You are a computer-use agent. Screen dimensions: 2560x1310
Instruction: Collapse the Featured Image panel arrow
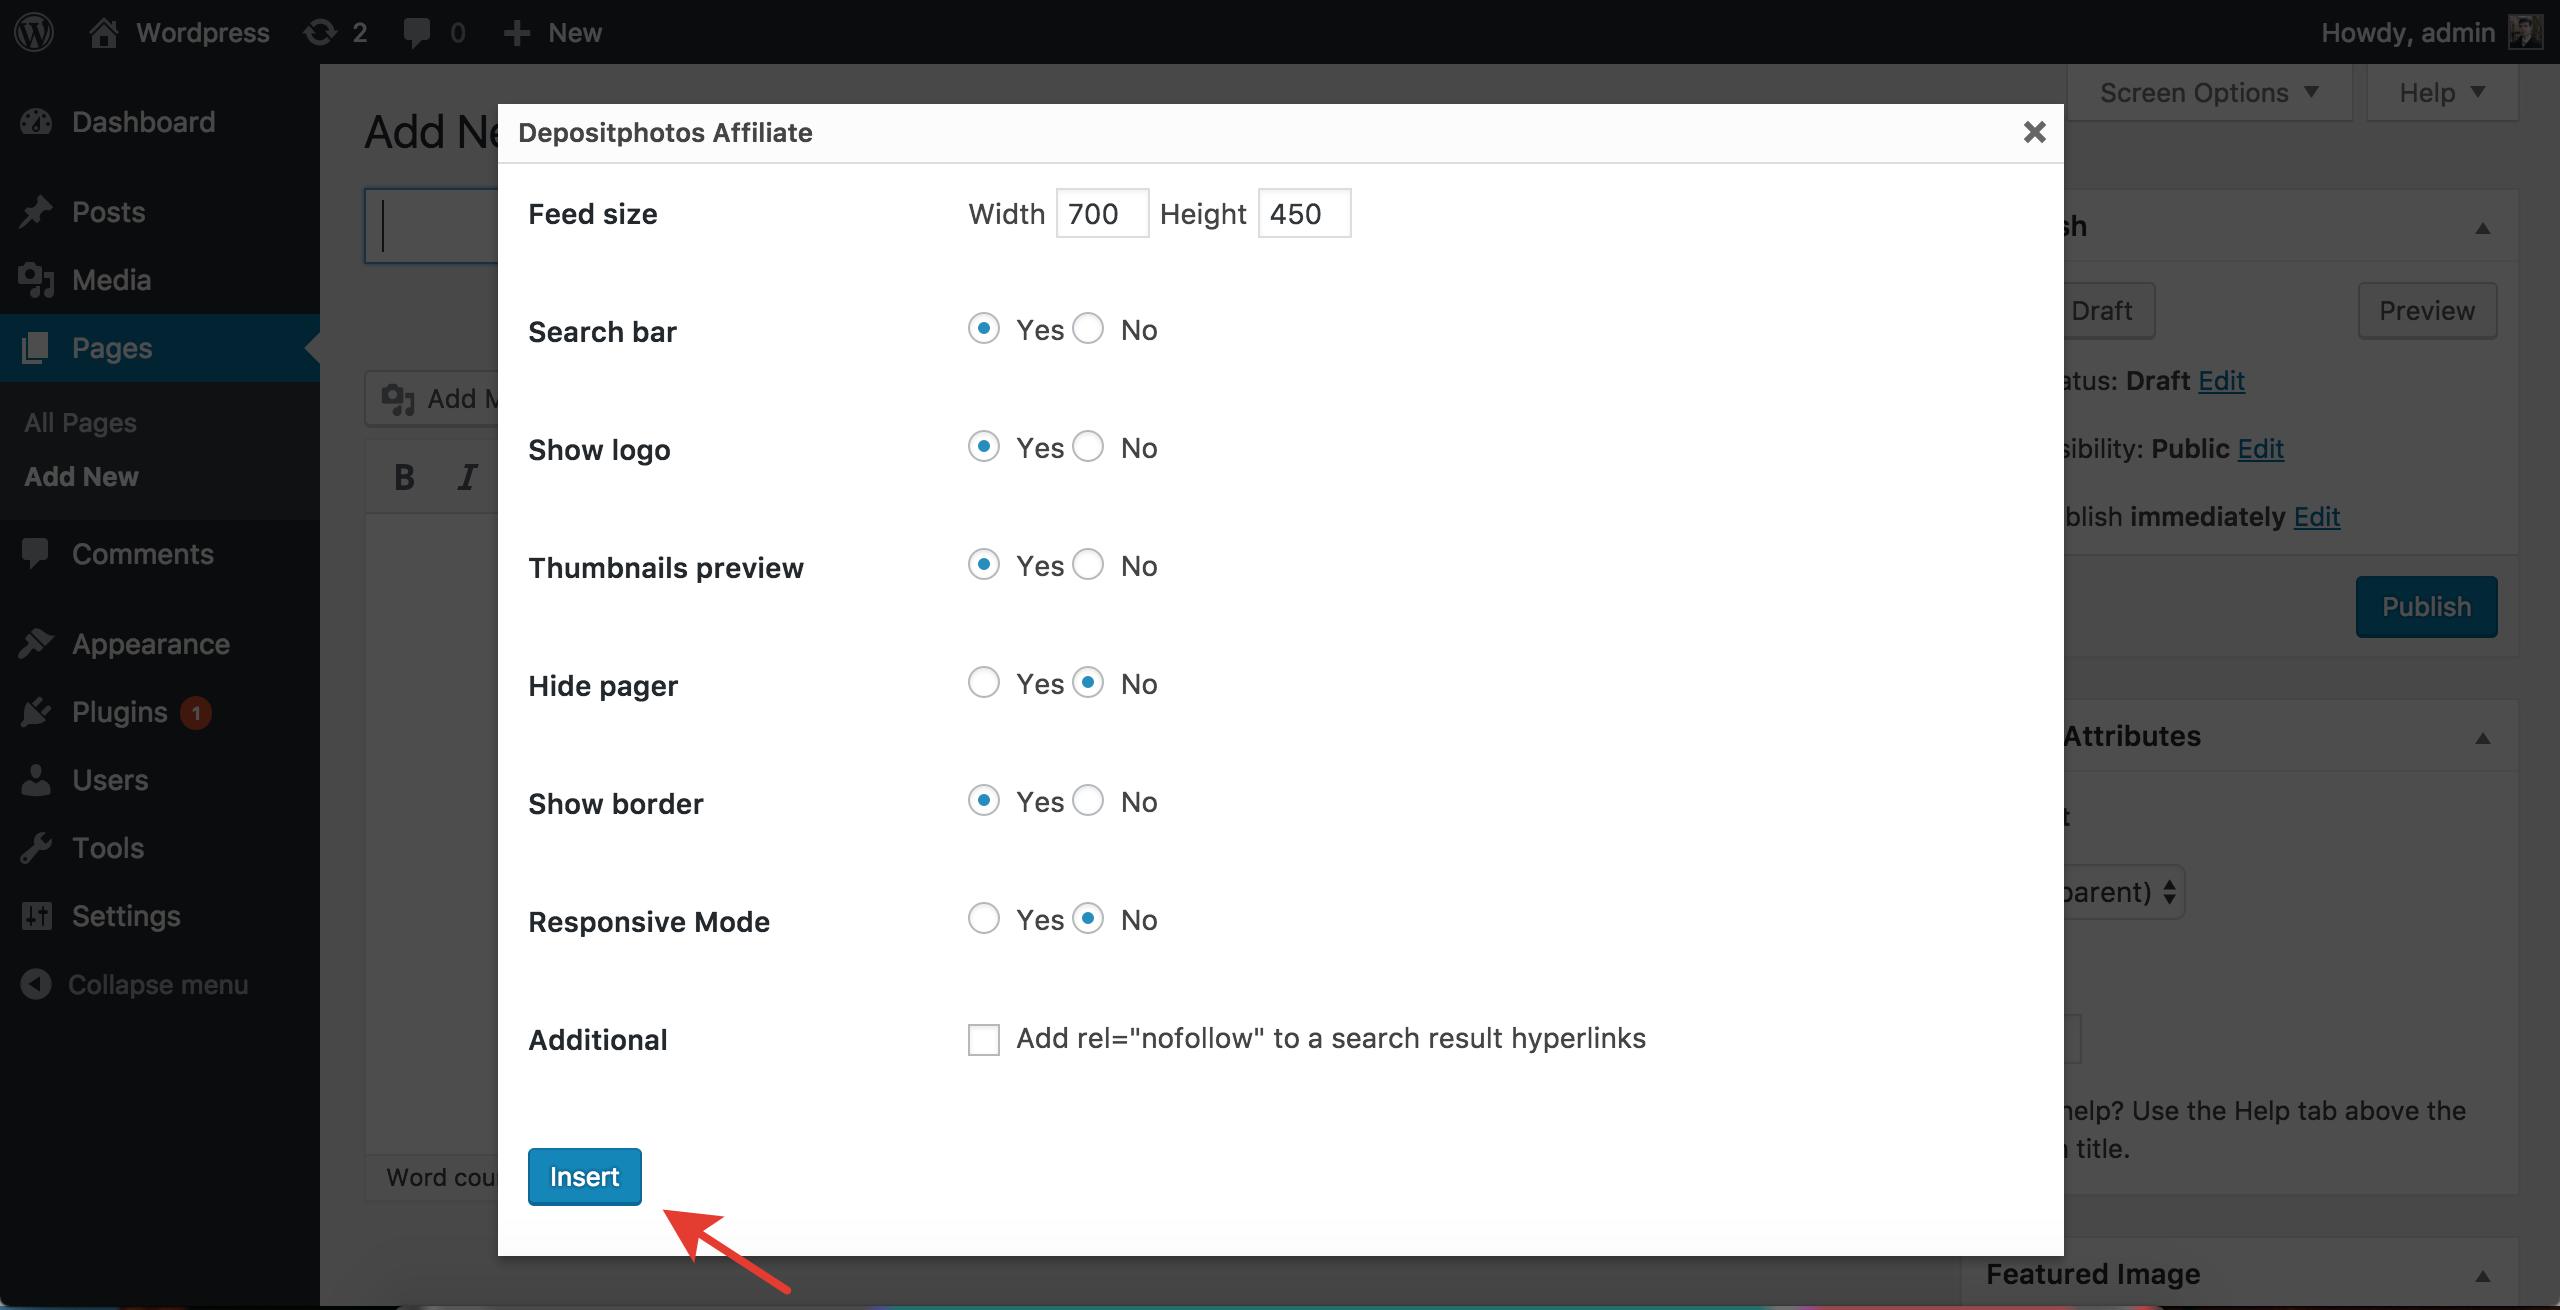click(x=2483, y=1276)
